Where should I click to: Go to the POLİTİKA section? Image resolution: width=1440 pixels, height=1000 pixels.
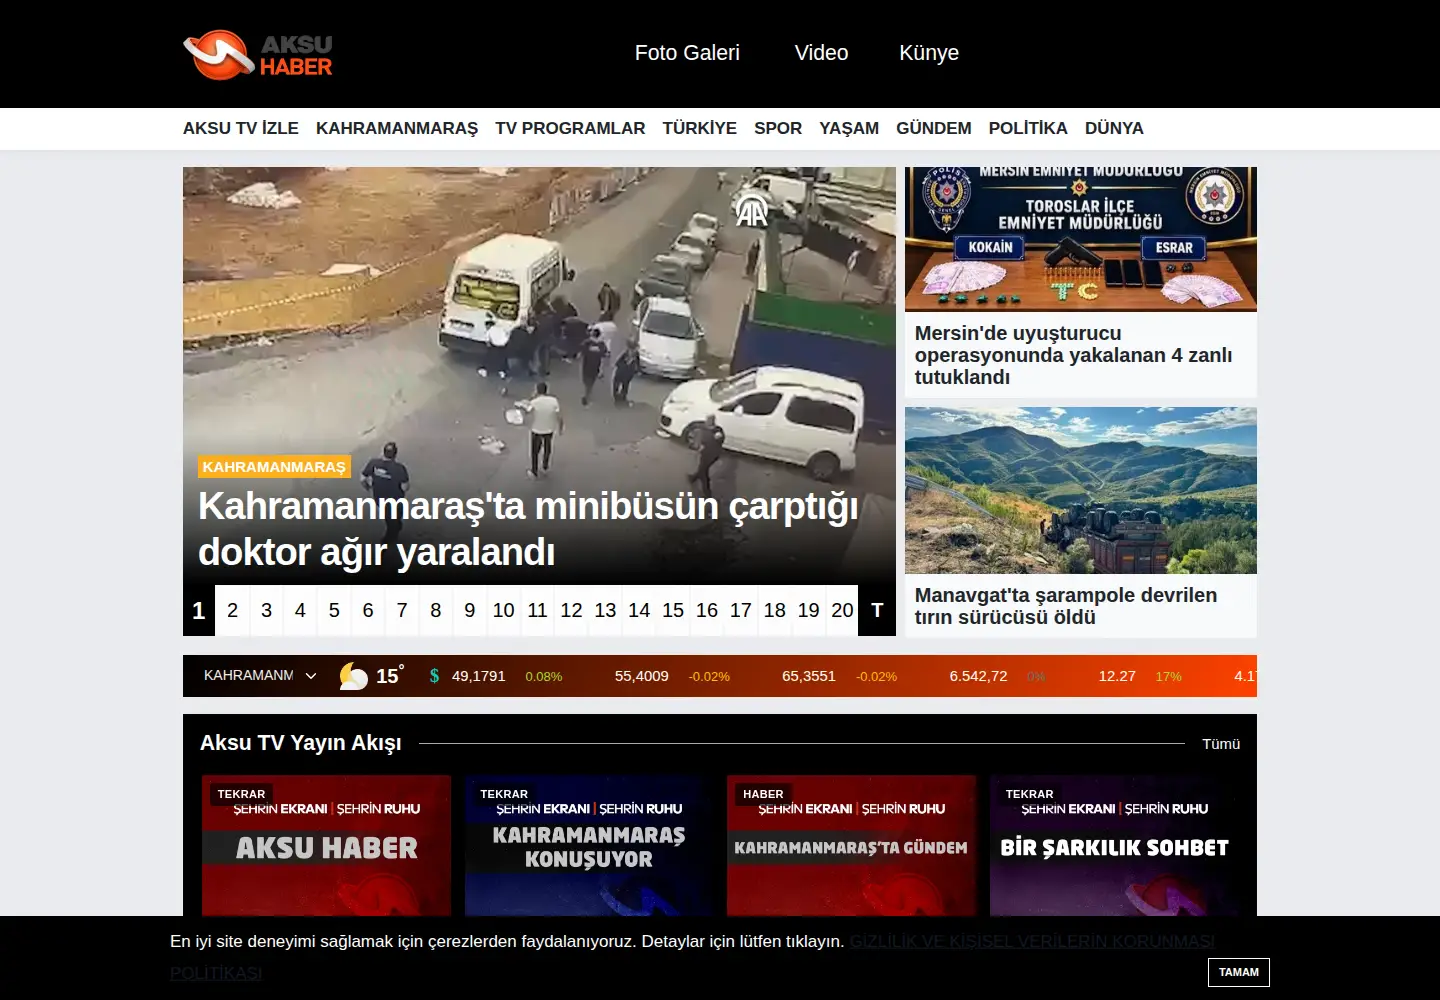click(1028, 128)
